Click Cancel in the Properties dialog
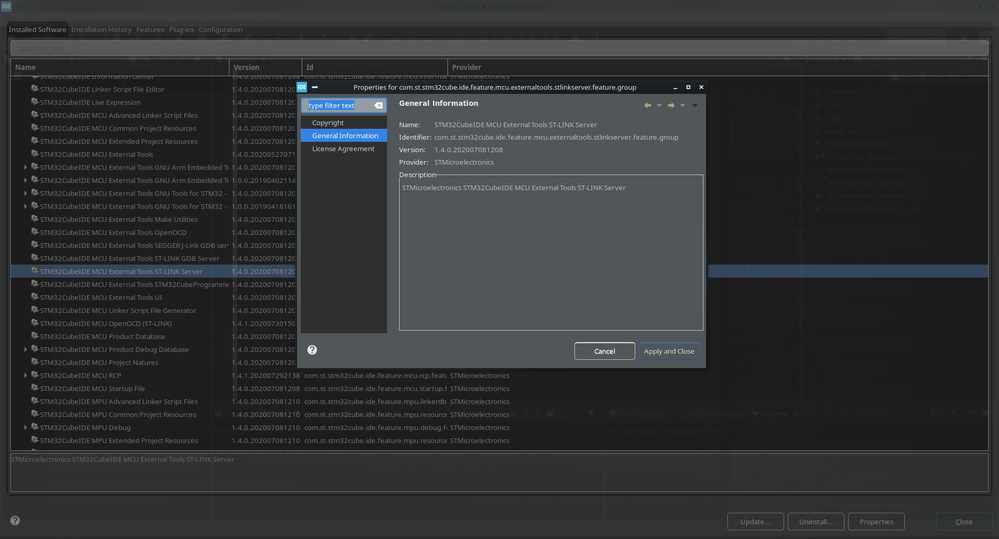Screen dimensions: 999x539 [x=604, y=351]
